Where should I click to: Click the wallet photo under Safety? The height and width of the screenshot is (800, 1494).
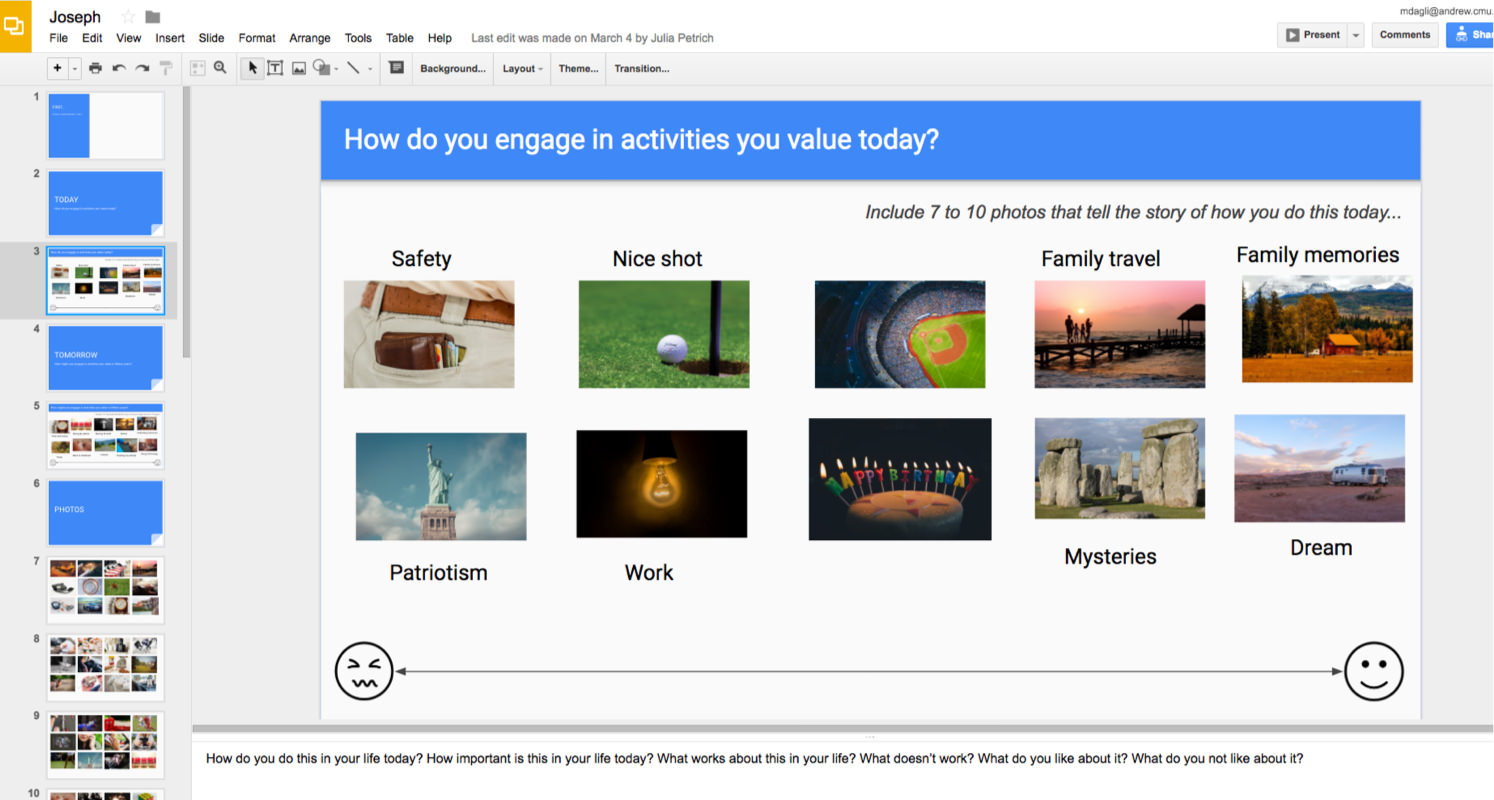[x=429, y=334]
